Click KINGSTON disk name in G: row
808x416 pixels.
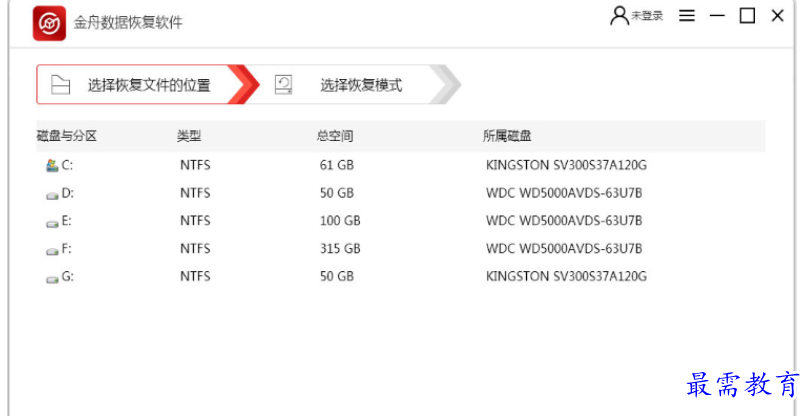click(566, 277)
